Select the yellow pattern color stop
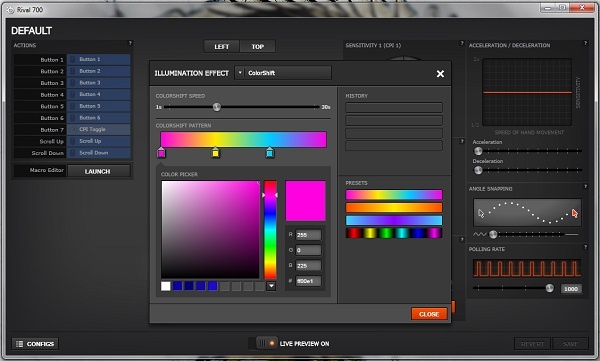 [215, 153]
